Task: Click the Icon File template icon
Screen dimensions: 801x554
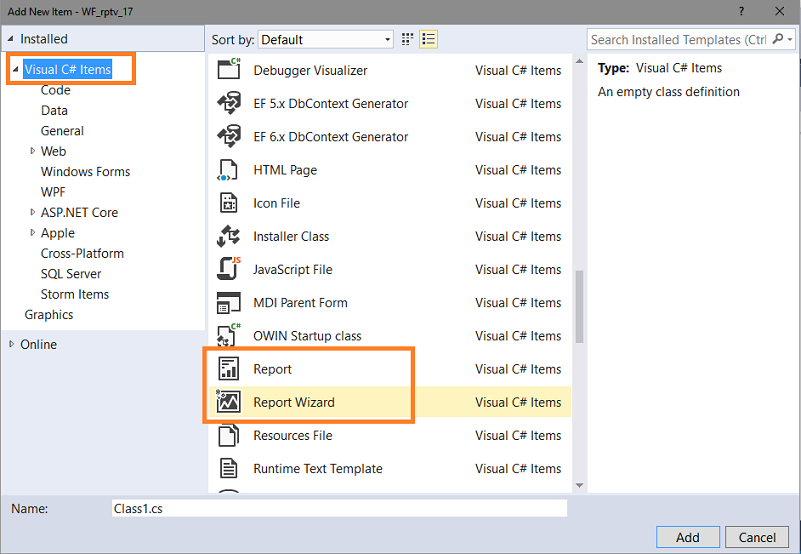Action: 228,203
